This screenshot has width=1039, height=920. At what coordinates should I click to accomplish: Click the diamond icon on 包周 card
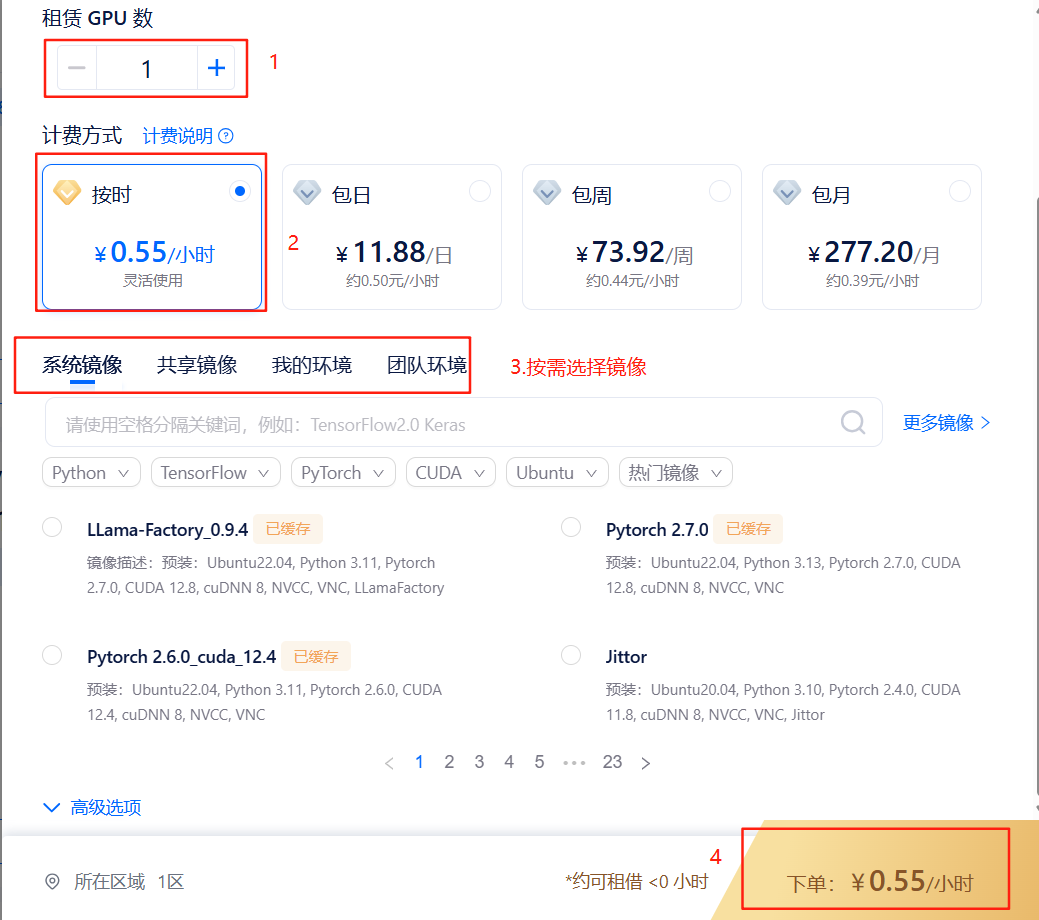pos(547,193)
